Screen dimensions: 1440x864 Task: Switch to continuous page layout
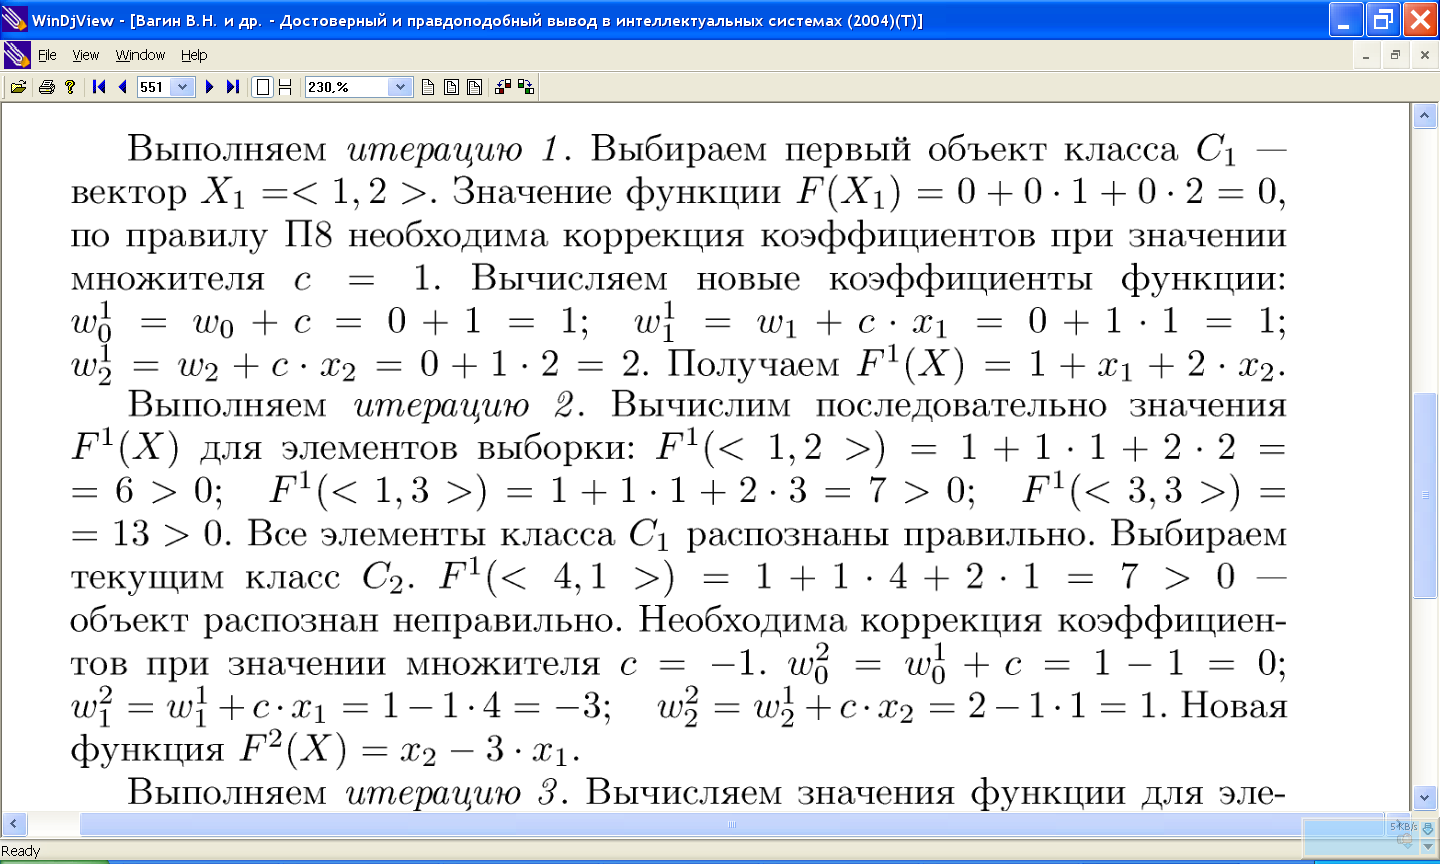pyautogui.click(x=285, y=87)
